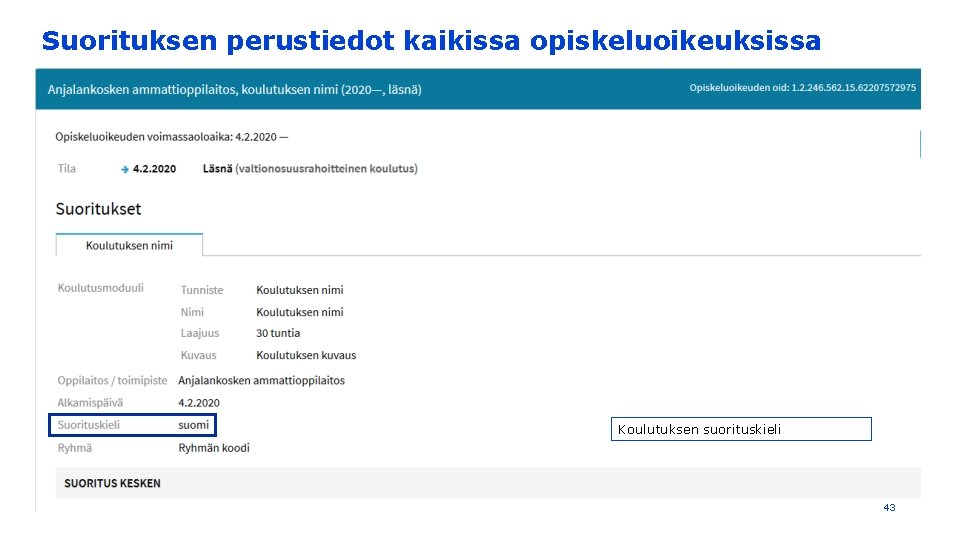Click the Koulutusmoduuli label

(100, 288)
